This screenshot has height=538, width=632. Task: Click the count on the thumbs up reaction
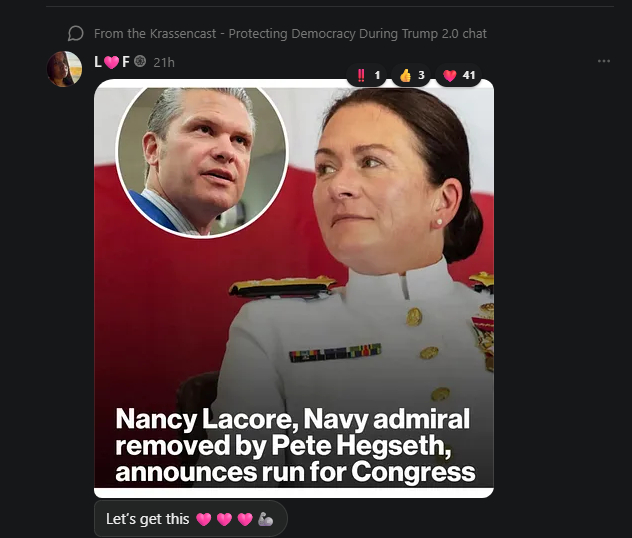click(x=421, y=75)
